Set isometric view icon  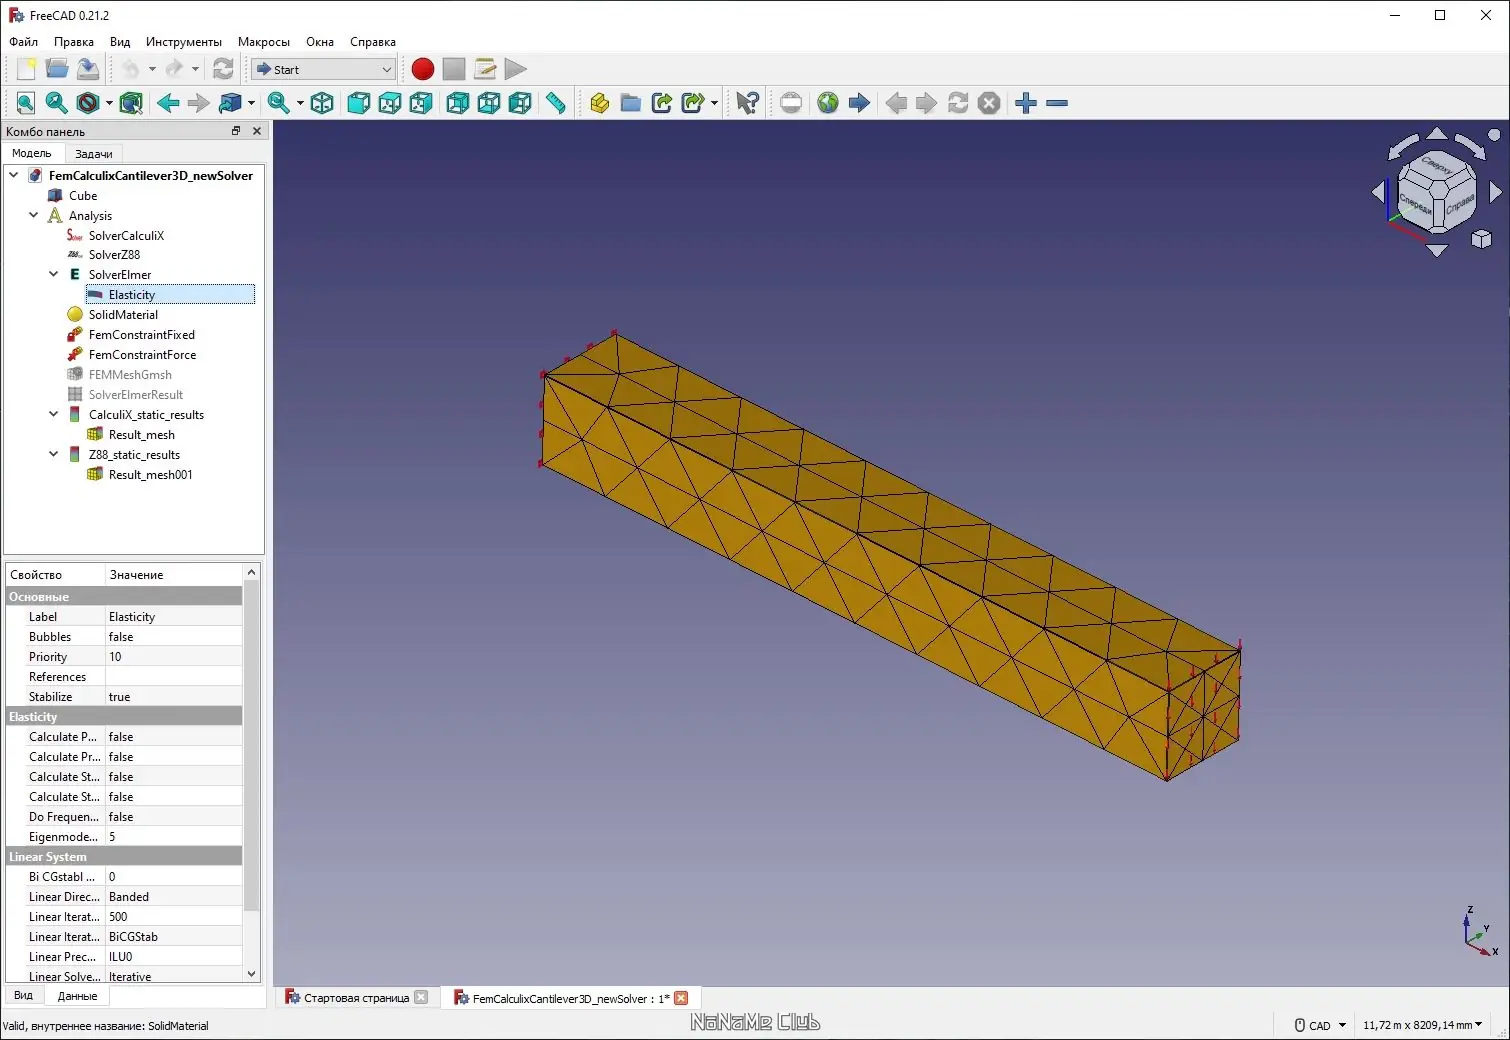click(x=322, y=103)
